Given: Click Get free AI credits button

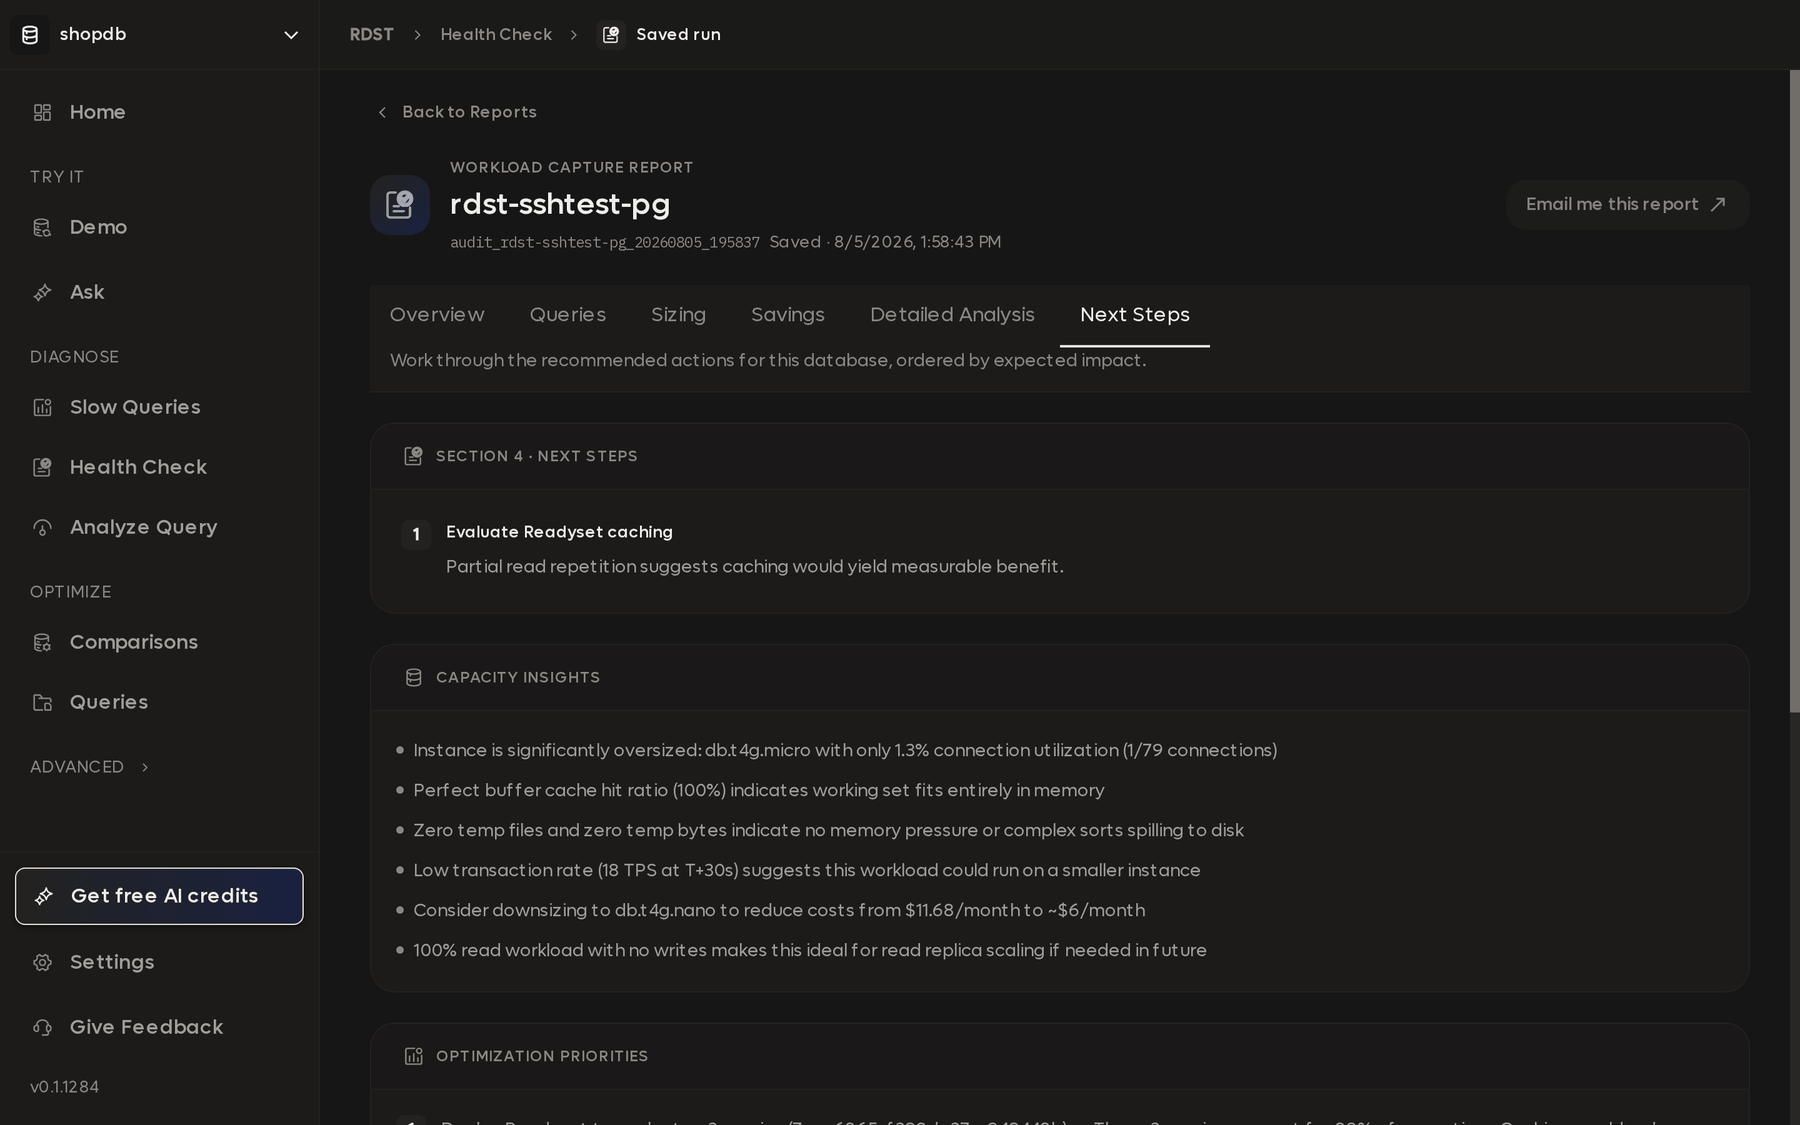Looking at the screenshot, I should tap(159, 896).
